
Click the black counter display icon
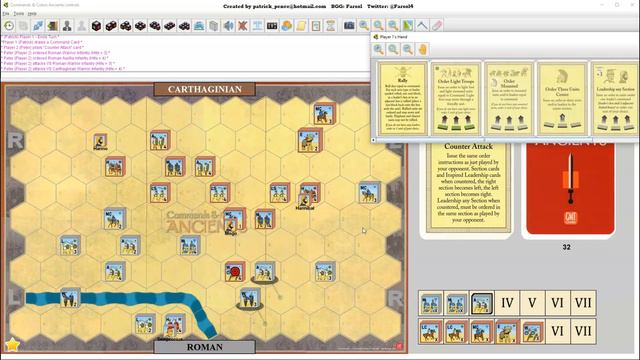click(272, 26)
